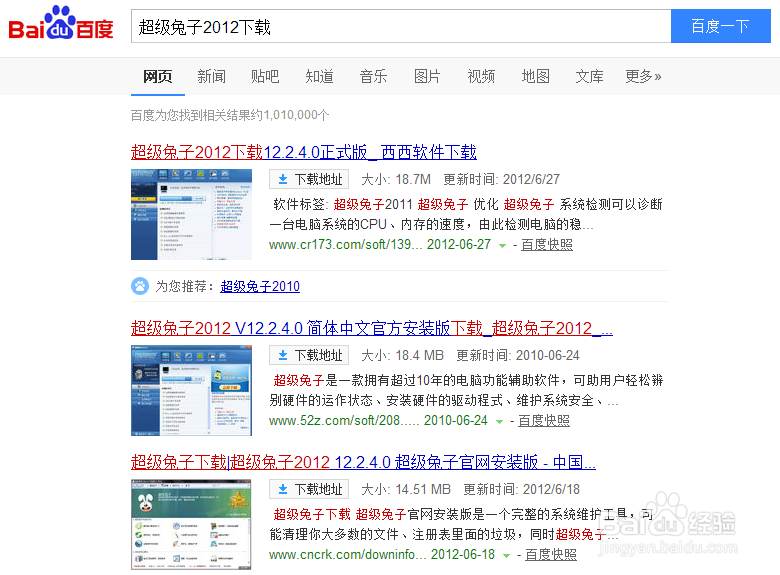Click the thumbnail of the 52z.com result

coord(192,390)
